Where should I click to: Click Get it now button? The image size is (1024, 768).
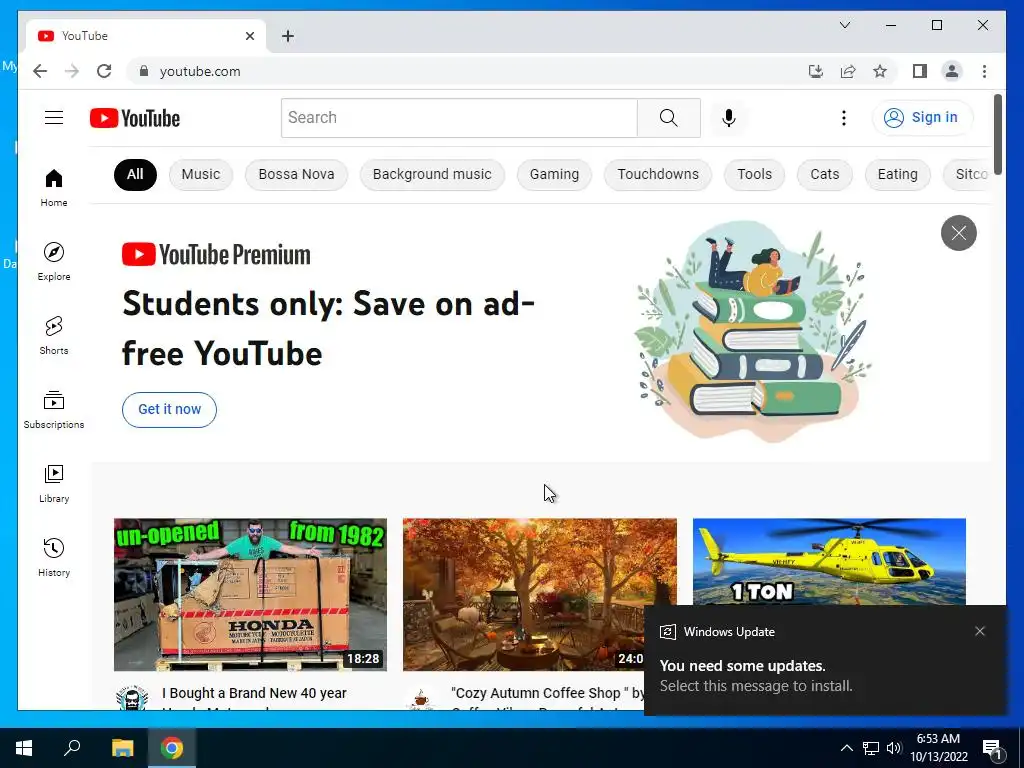[x=169, y=409]
